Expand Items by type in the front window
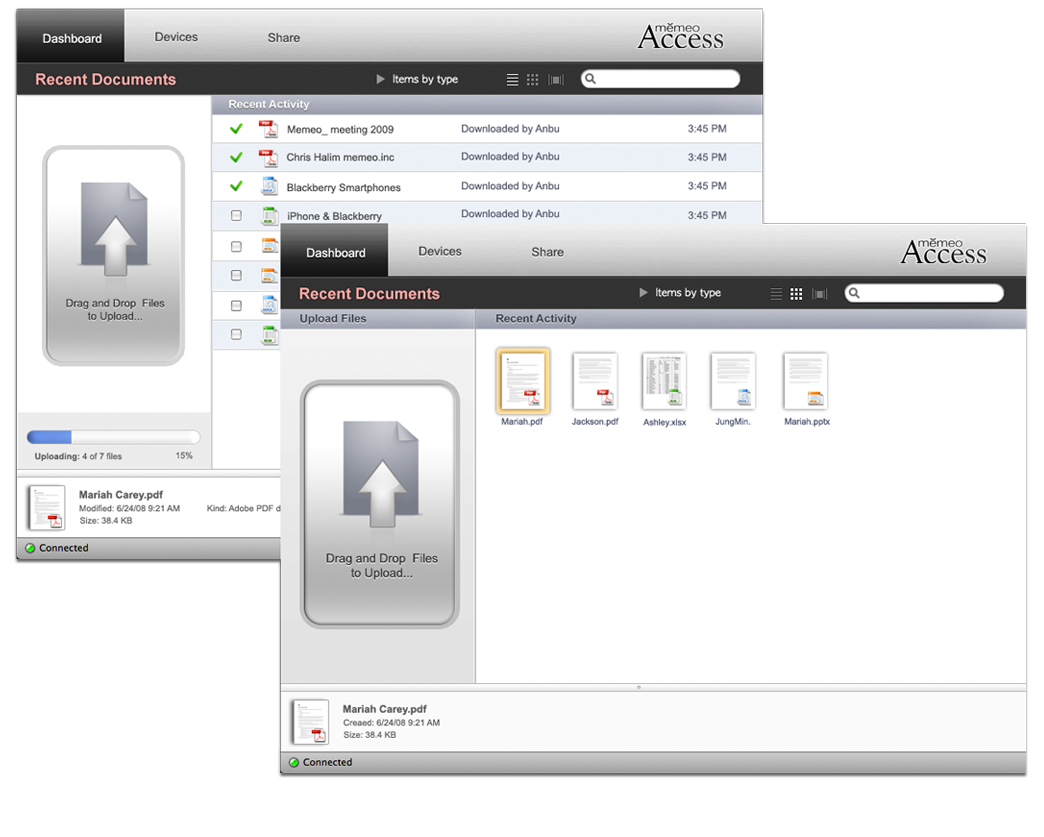Viewport: 1044px width, 837px height. 680,293
